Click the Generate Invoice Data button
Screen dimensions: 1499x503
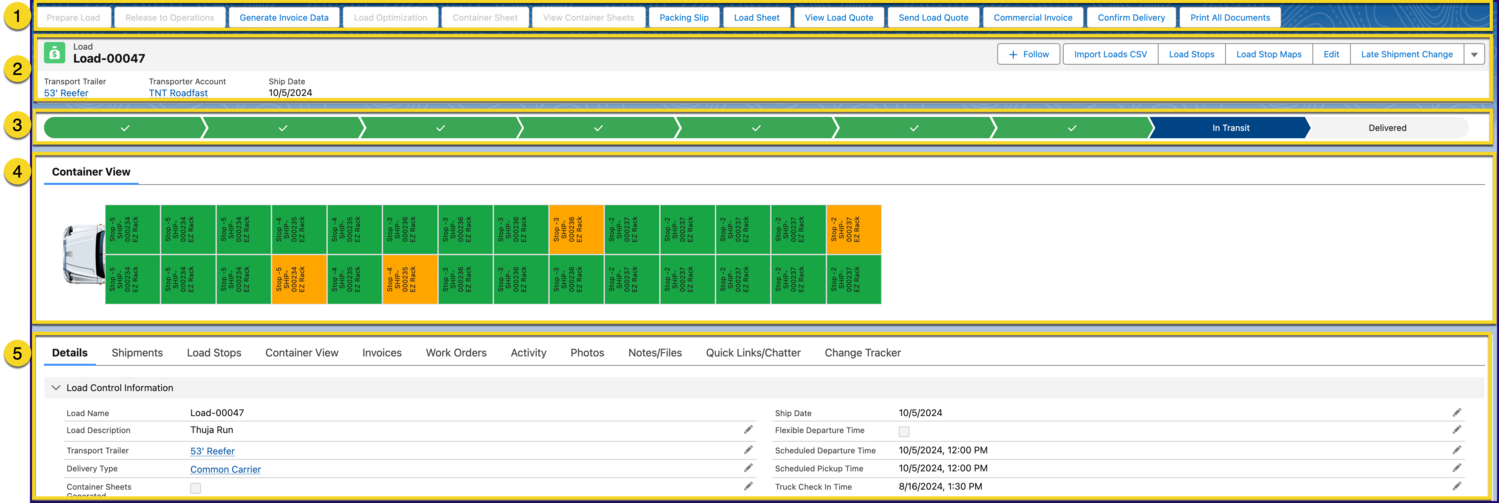click(x=284, y=18)
